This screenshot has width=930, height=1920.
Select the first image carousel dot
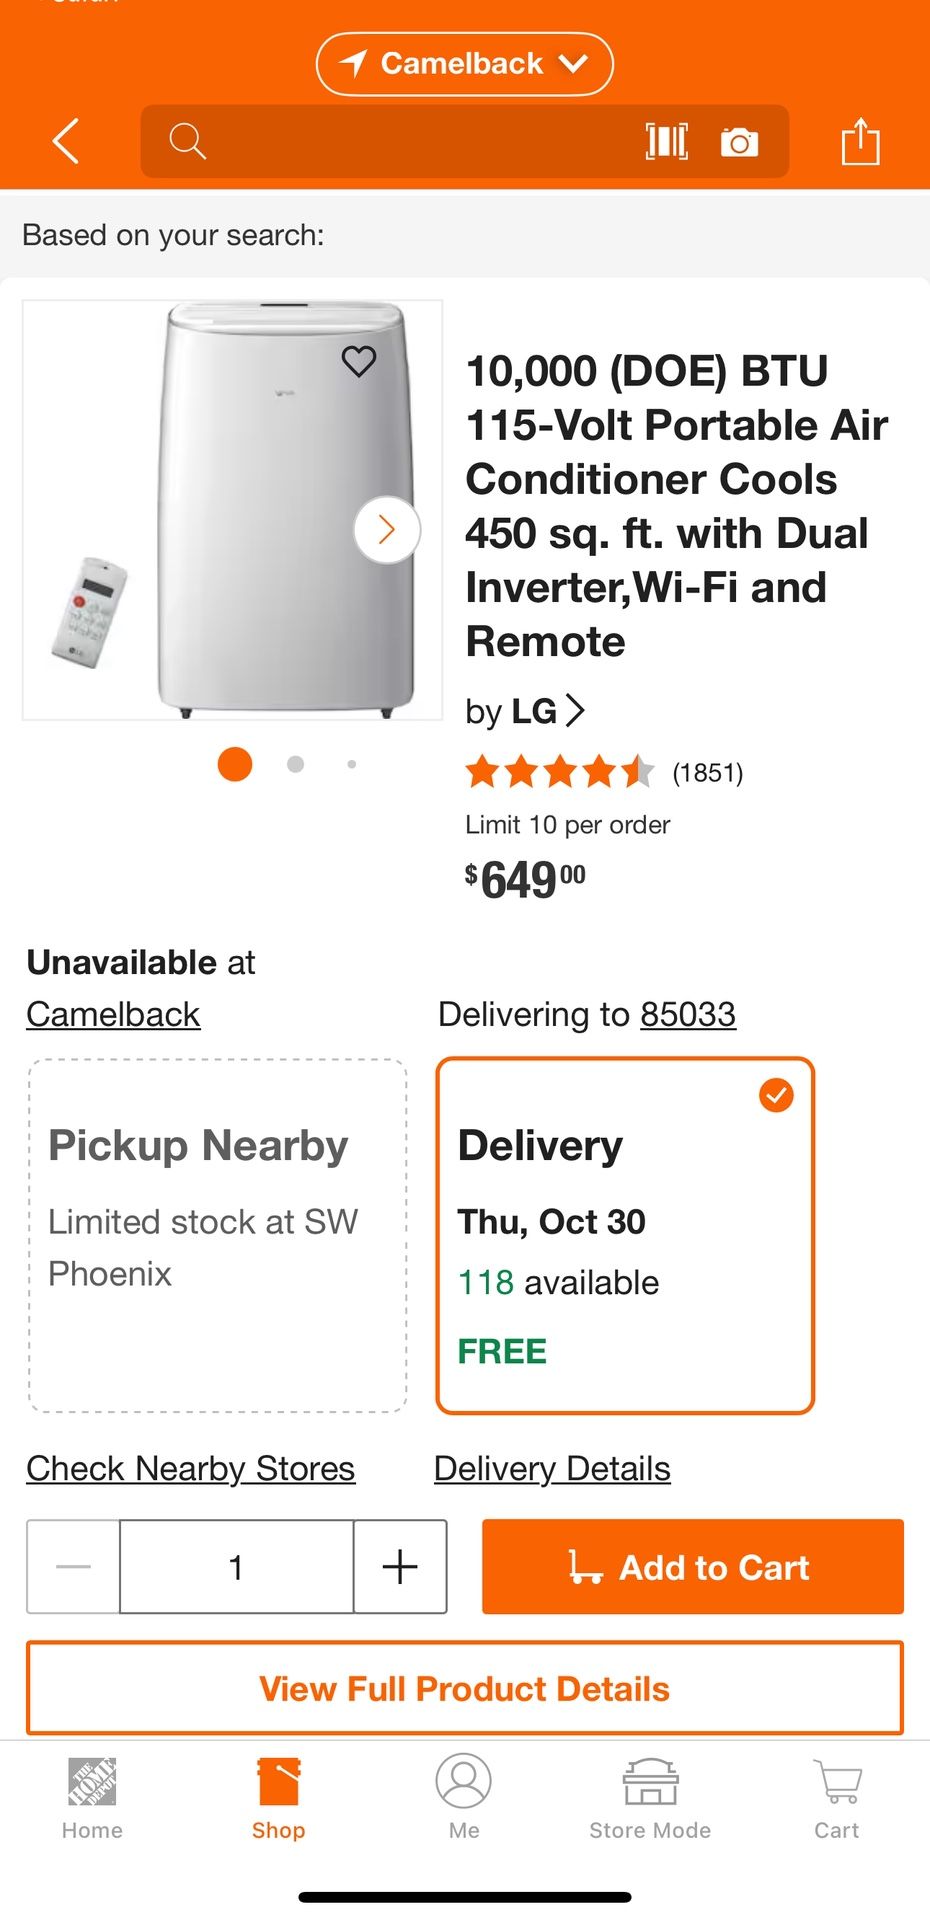[236, 763]
